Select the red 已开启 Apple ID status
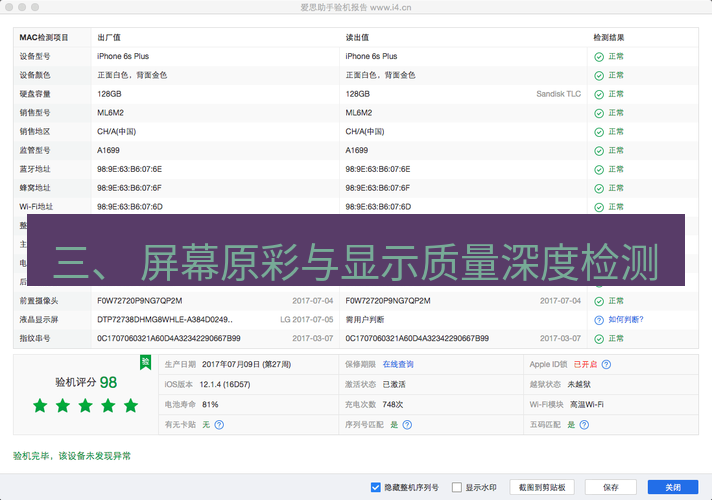Image resolution: width=712 pixels, height=500 pixels. [585, 364]
